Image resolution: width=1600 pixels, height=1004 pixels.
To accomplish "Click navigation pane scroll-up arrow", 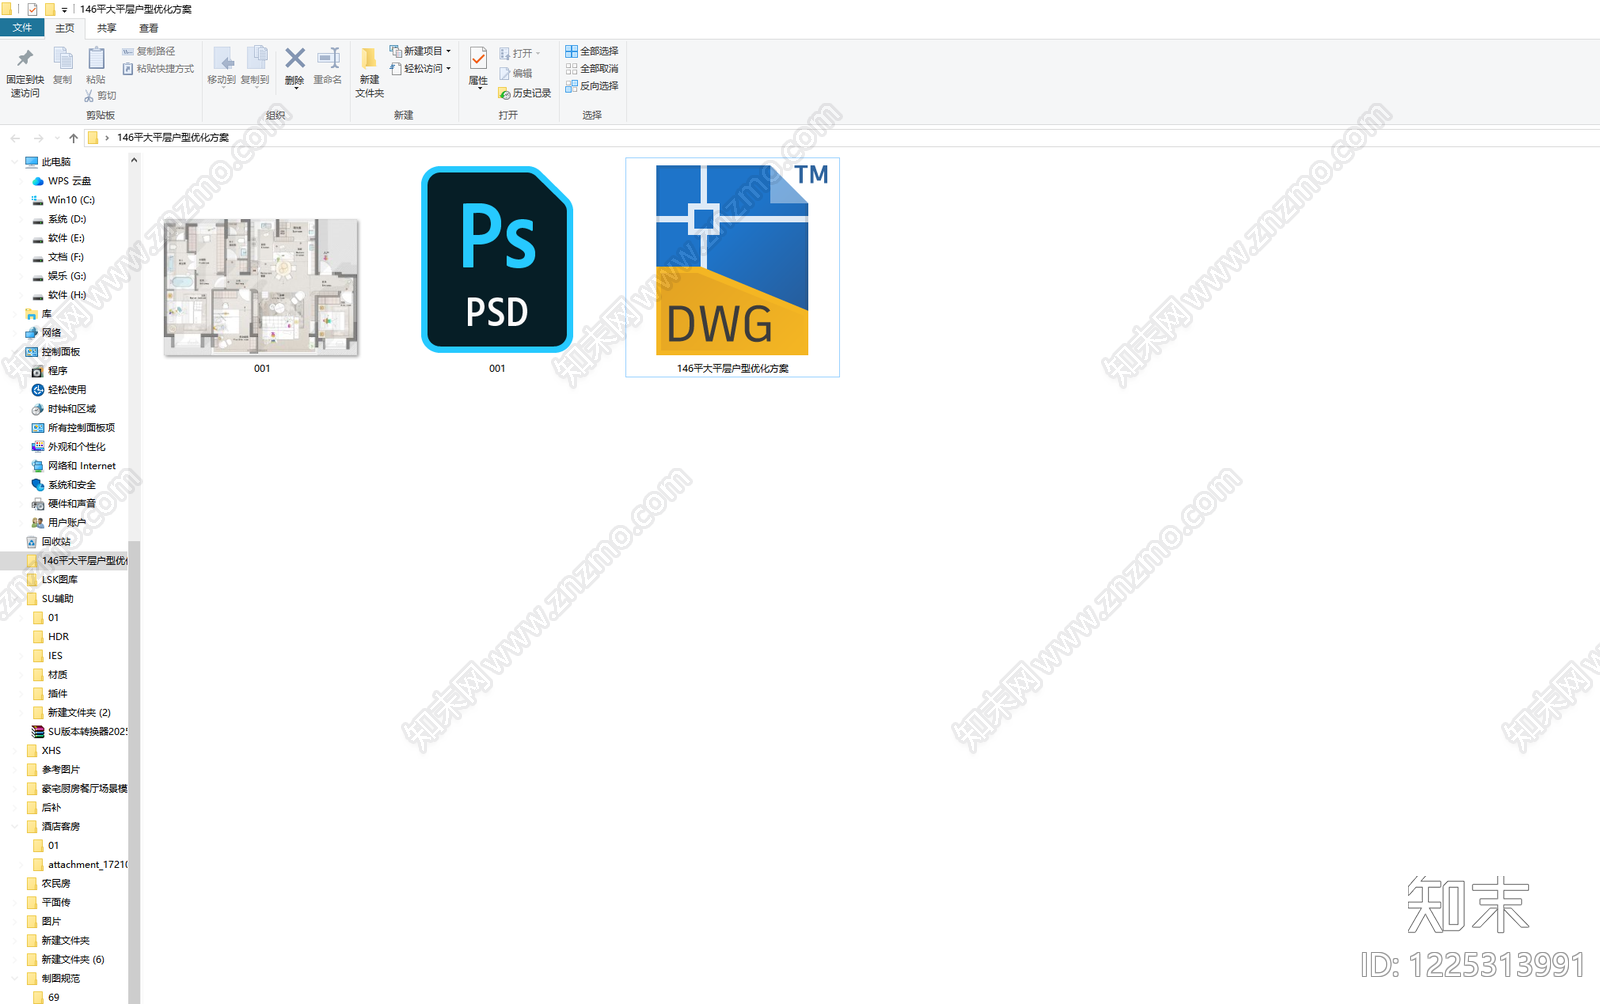I will pyautogui.click(x=134, y=161).
